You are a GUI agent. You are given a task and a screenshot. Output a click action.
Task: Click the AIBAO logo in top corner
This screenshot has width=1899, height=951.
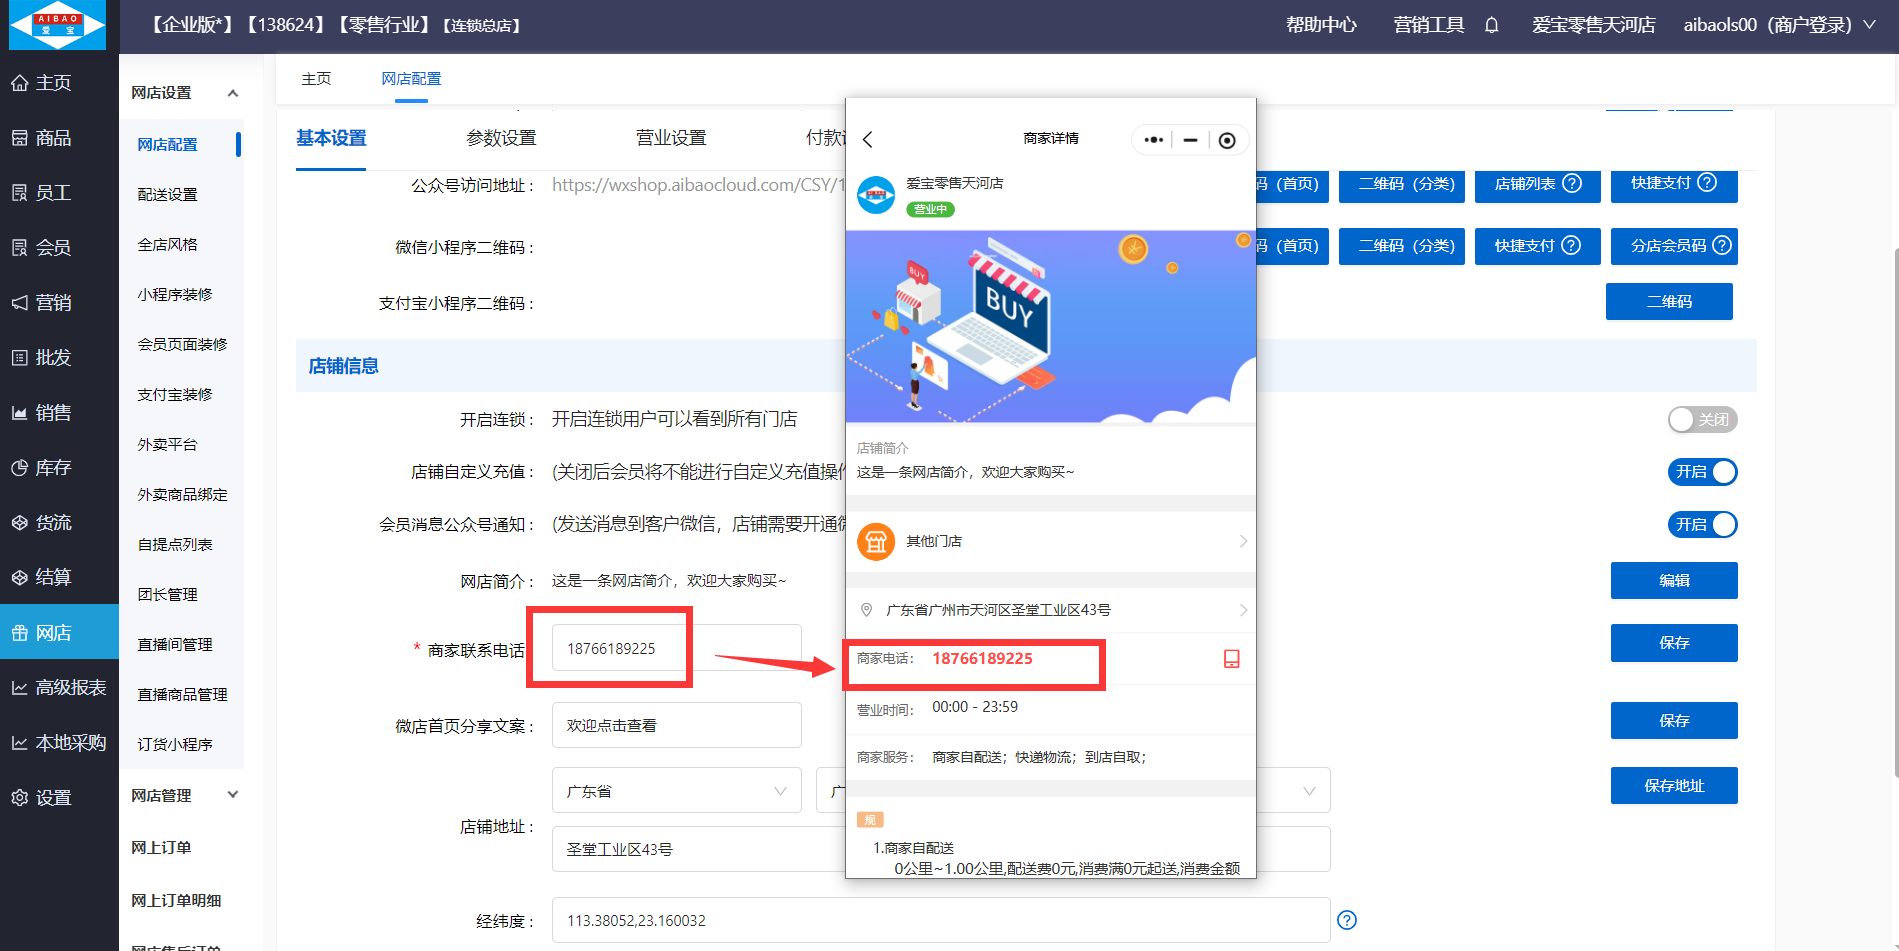58,25
